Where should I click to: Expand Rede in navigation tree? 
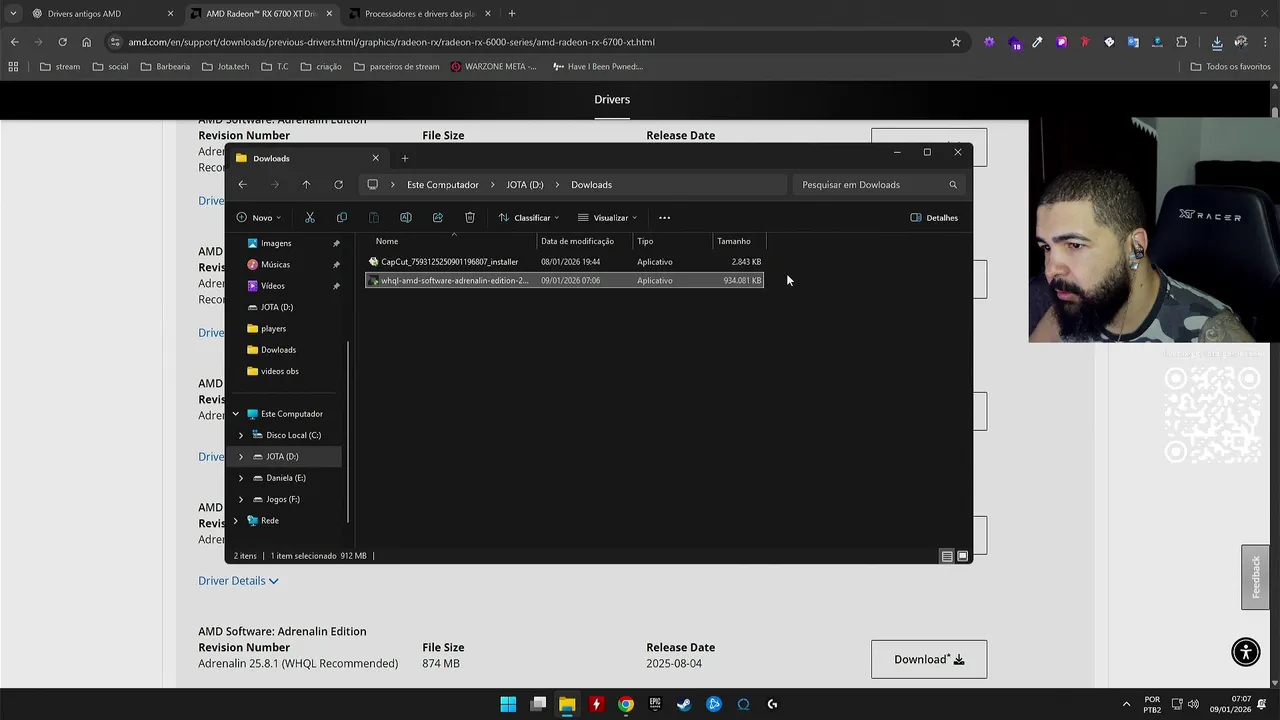pos(236,520)
